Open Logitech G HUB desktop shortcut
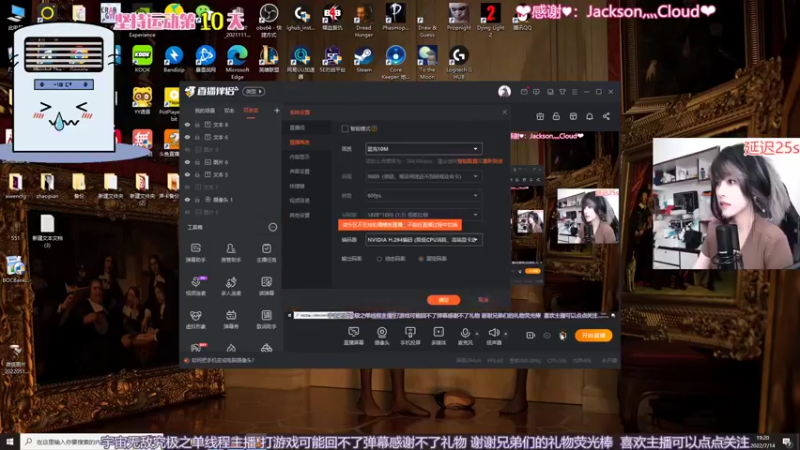The height and width of the screenshot is (450, 800). [459, 62]
